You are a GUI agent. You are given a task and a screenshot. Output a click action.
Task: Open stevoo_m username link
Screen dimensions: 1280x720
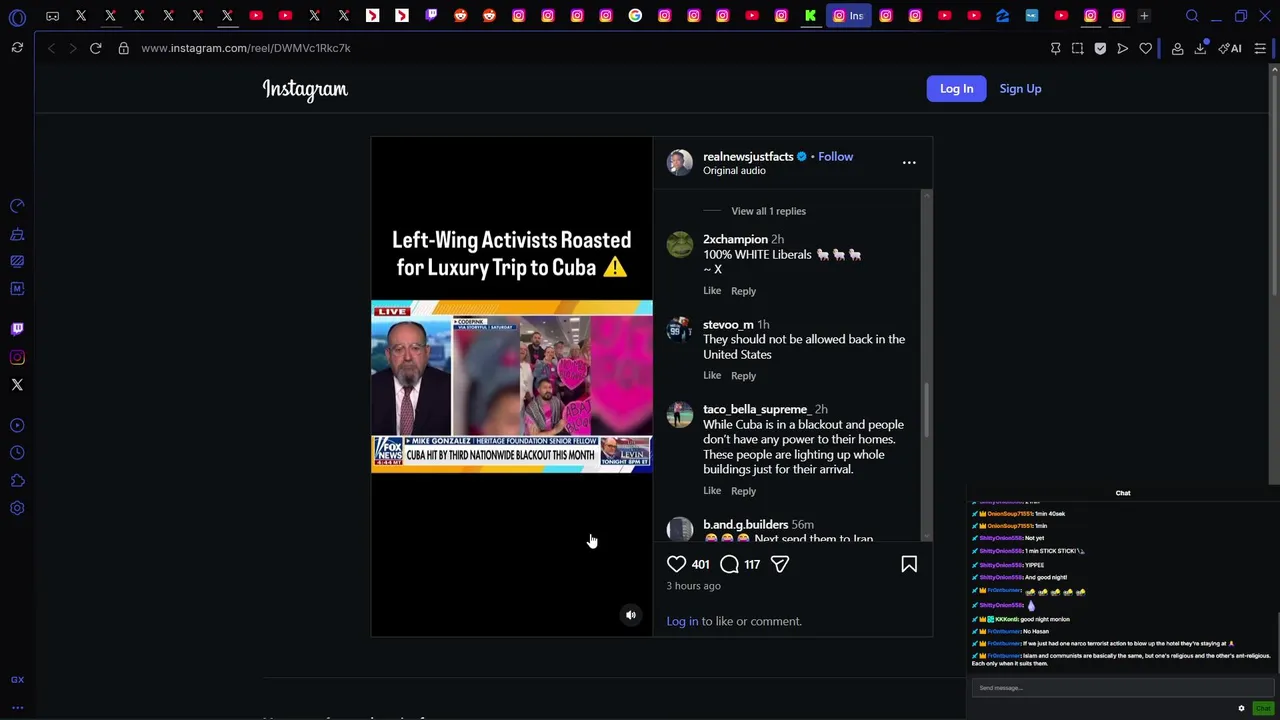(728, 324)
